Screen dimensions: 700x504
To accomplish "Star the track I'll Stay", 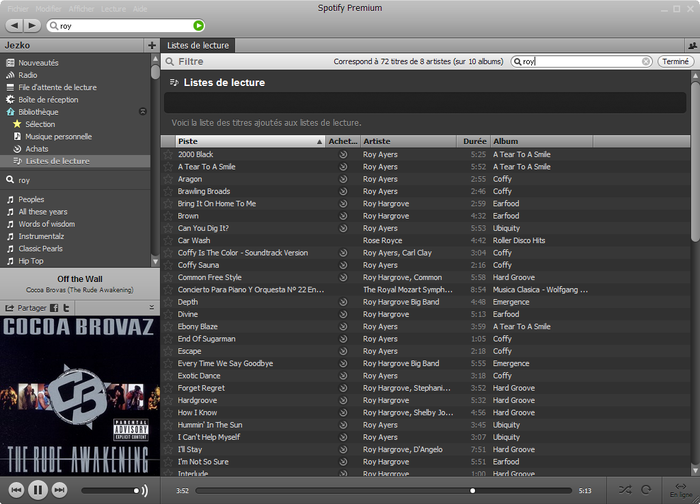I will coord(168,450).
